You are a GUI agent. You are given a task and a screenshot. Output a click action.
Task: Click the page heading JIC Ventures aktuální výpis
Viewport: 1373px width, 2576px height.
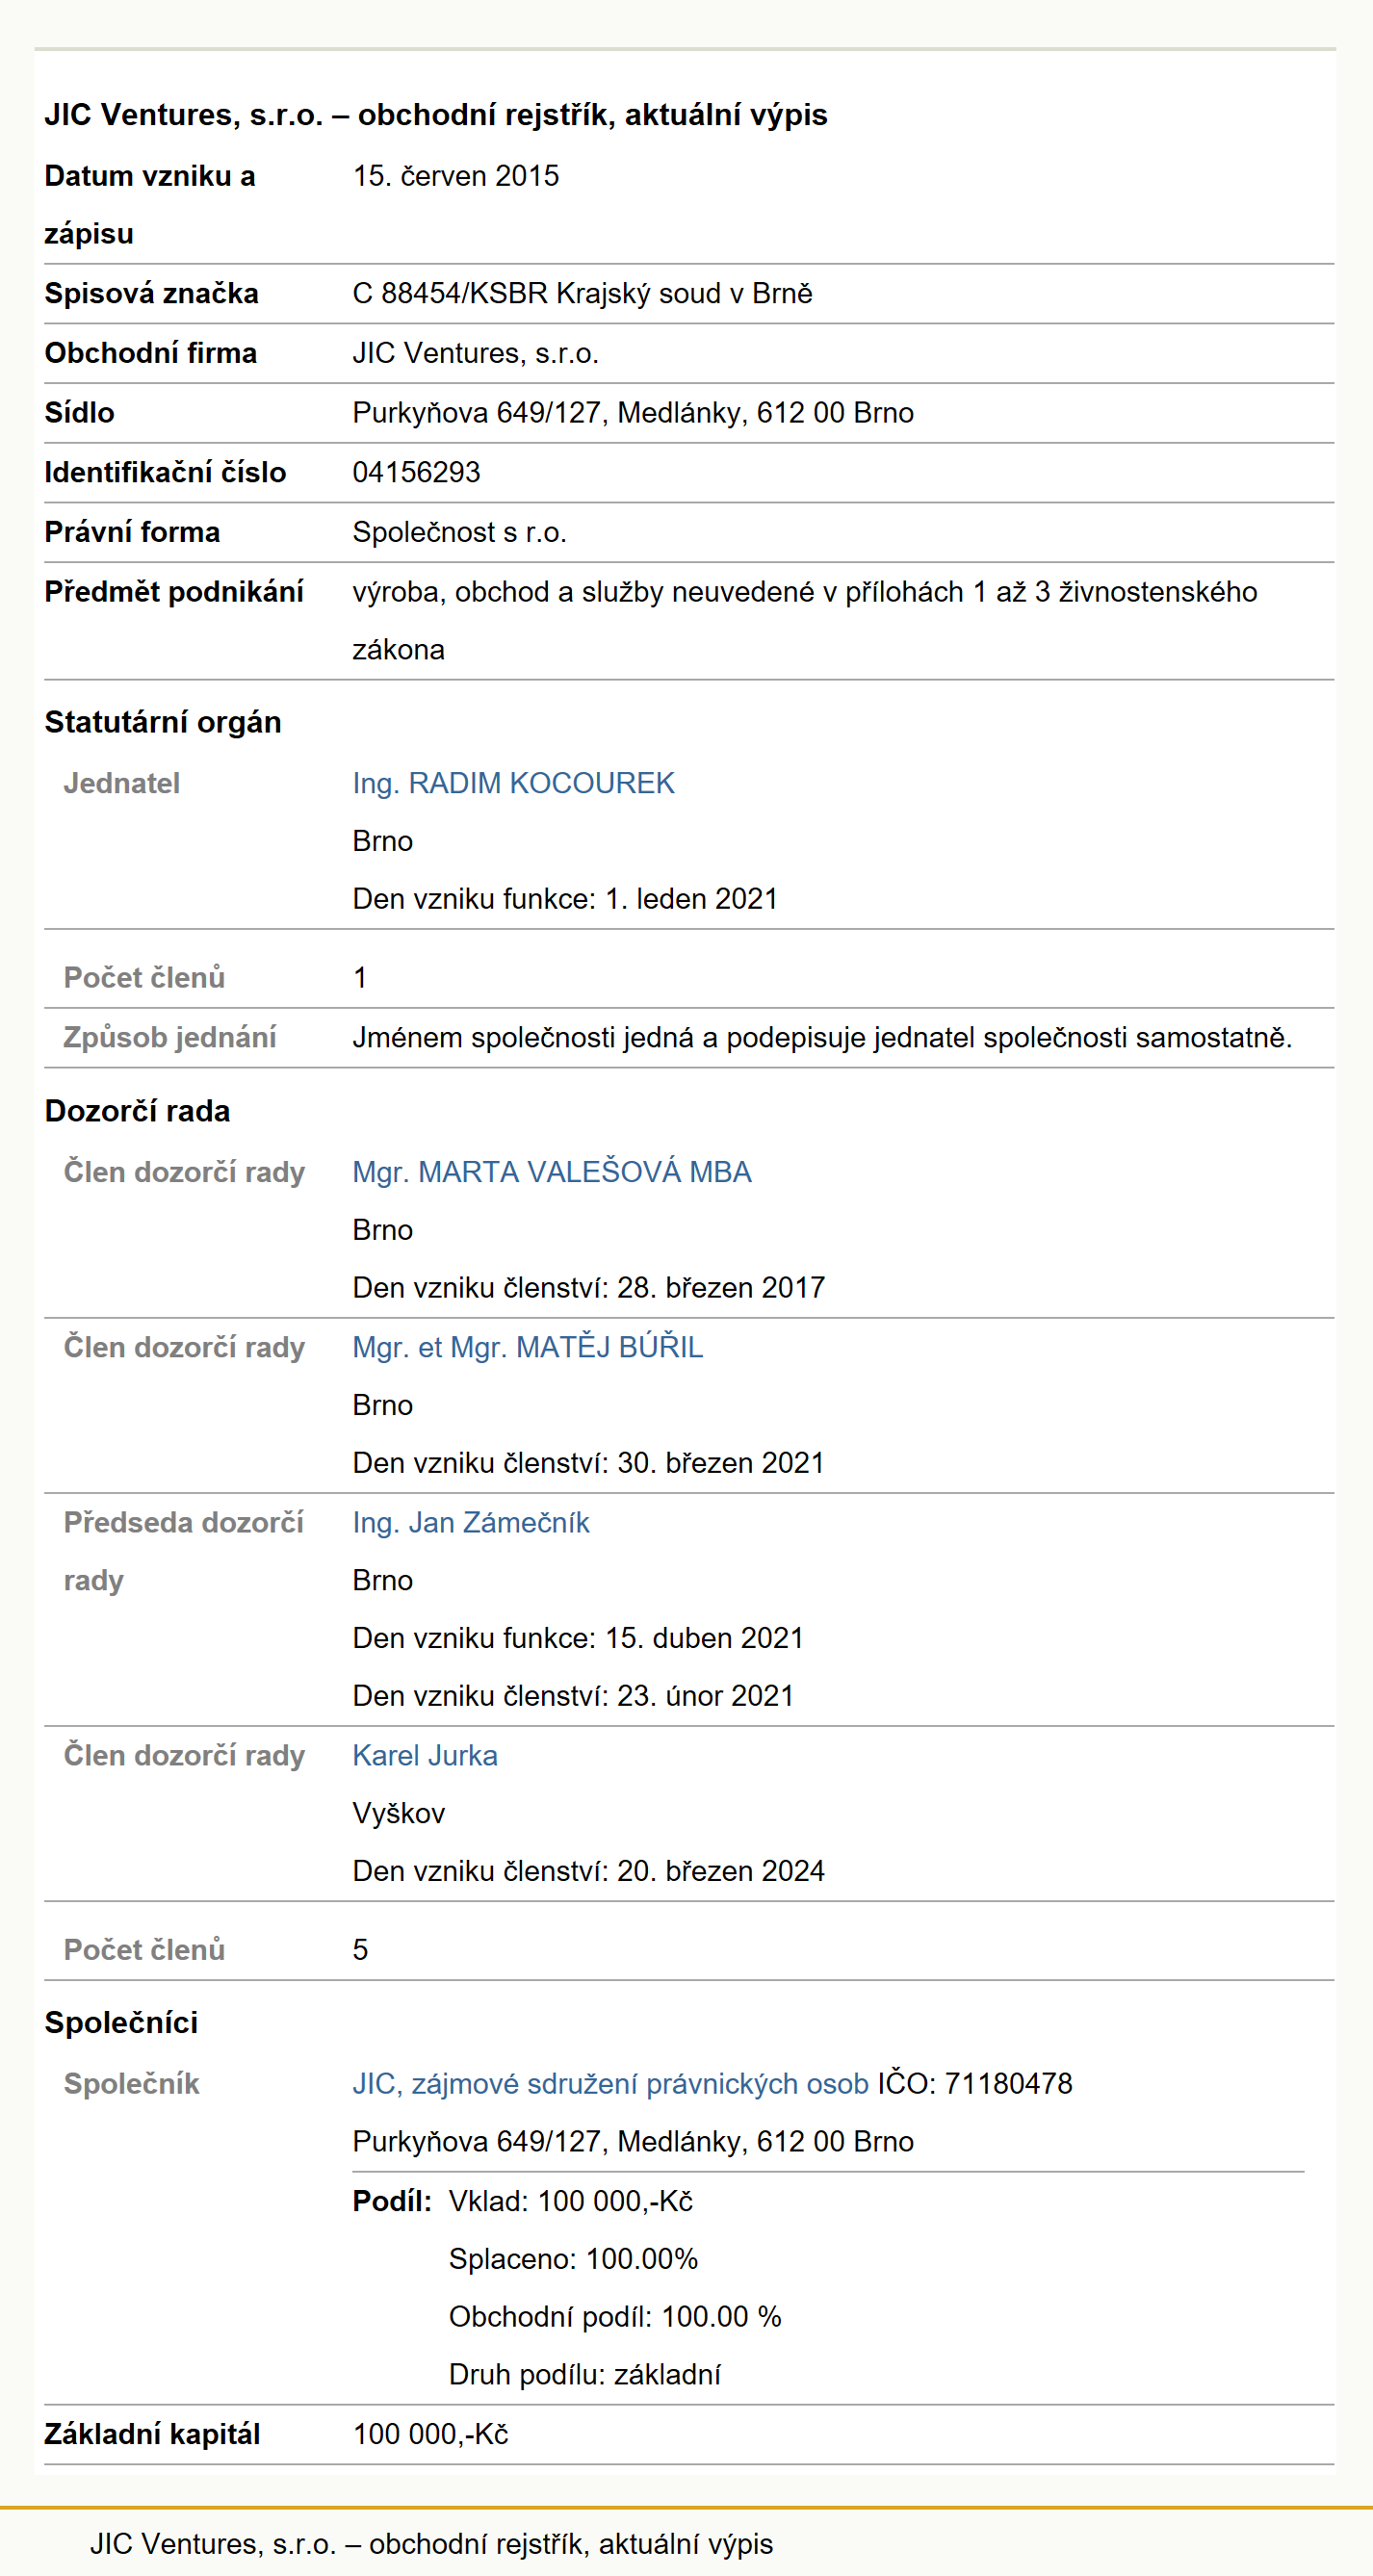pos(436,115)
